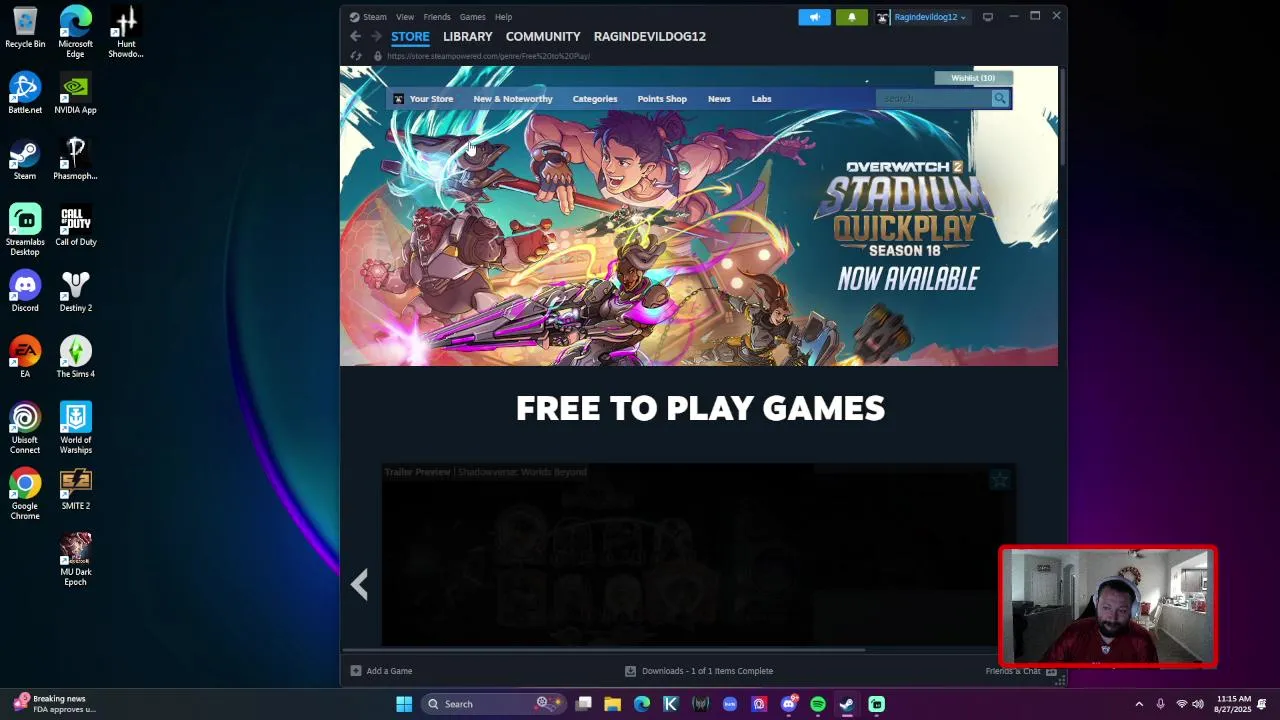
Task: Select Battle.net desktop icon
Action: (x=25, y=94)
